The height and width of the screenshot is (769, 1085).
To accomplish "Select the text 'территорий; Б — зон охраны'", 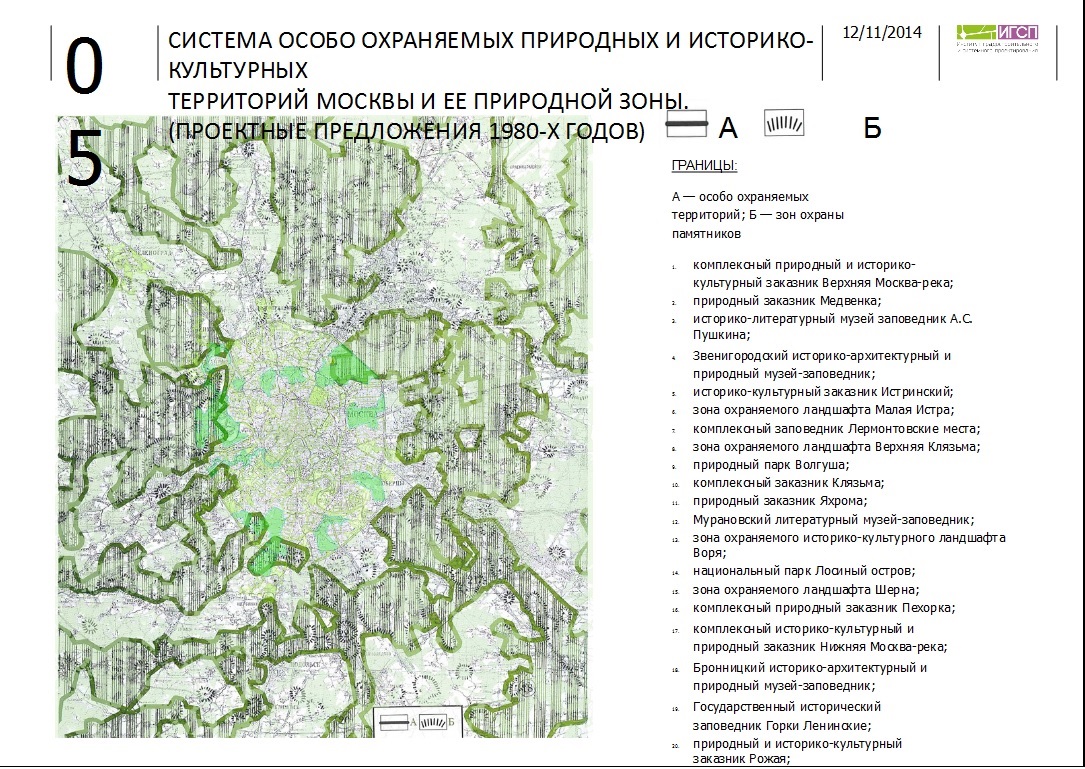I will (x=758, y=215).
